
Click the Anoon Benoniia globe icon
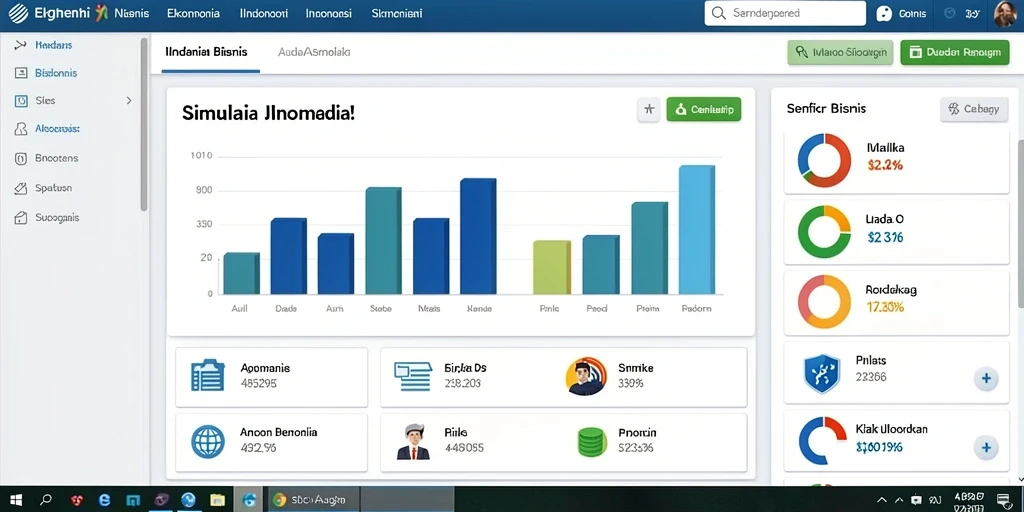(x=208, y=441)
